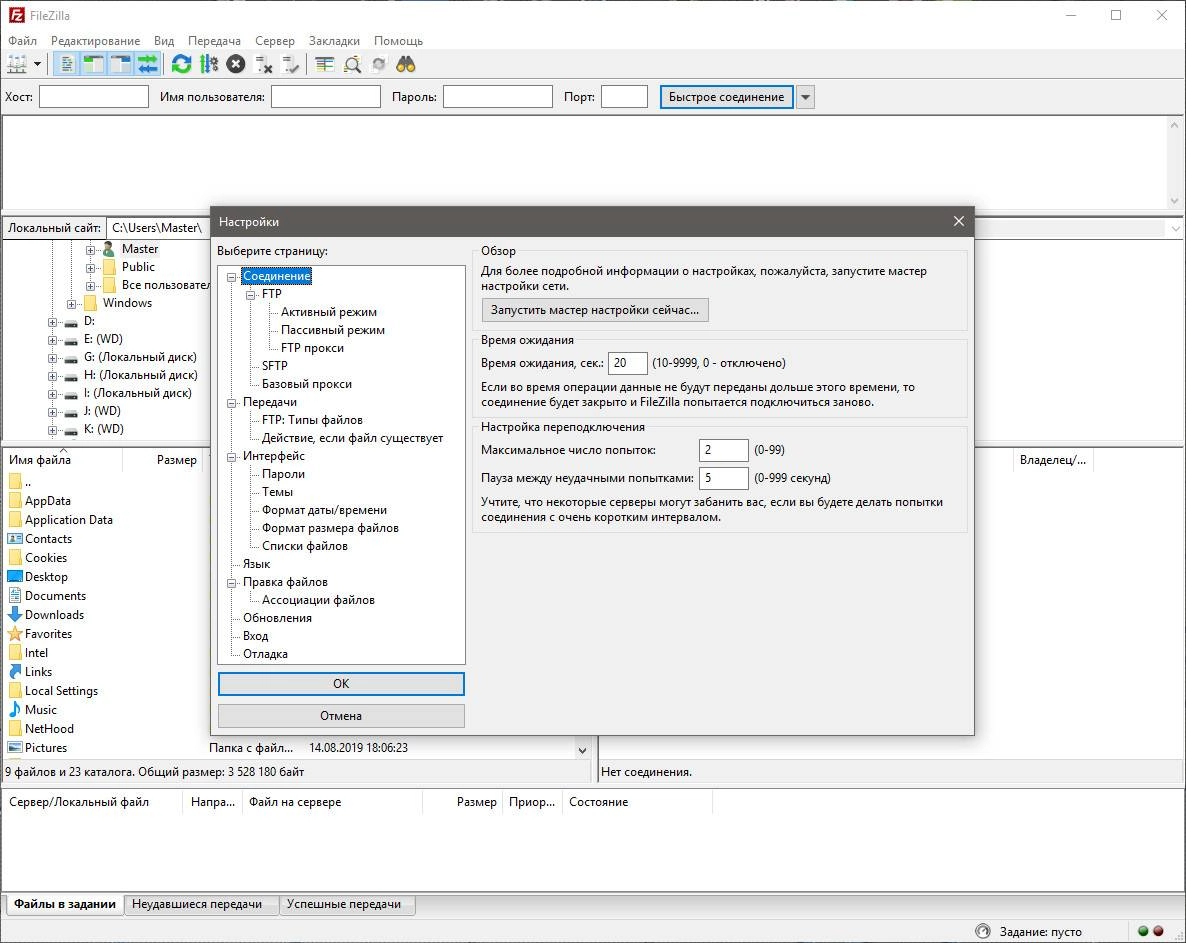Viewport: 1186px width, 943px height.
Task: Click the Пароль input field
Action: coord(498,97)
